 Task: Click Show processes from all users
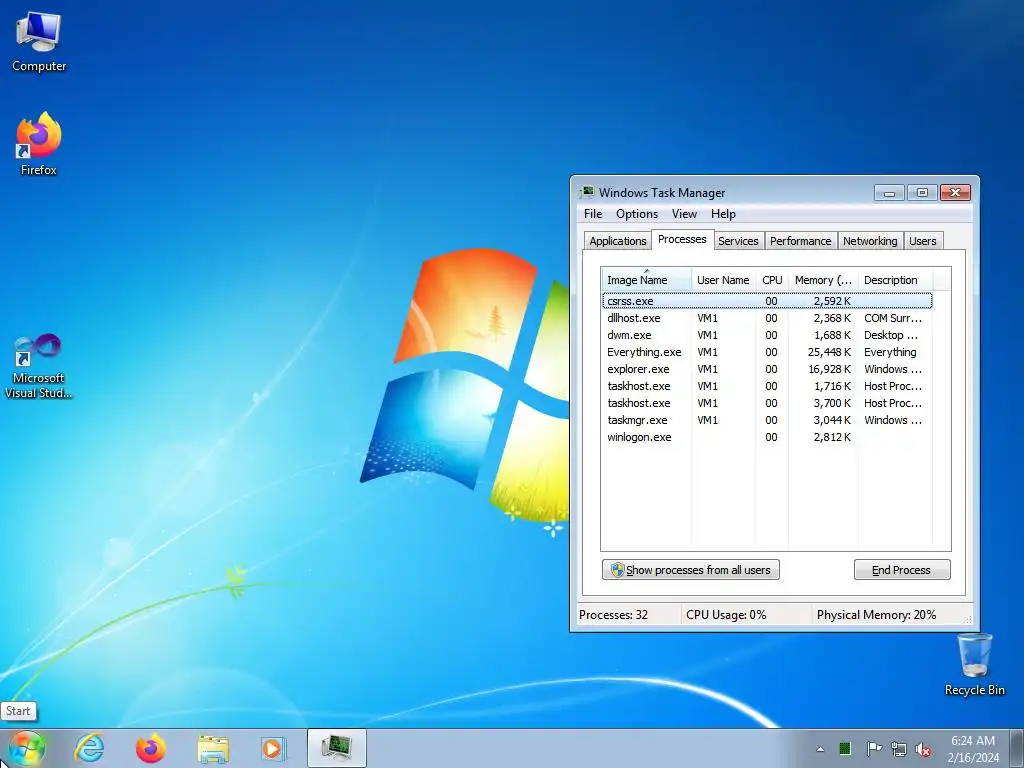[x=690, y=569]
